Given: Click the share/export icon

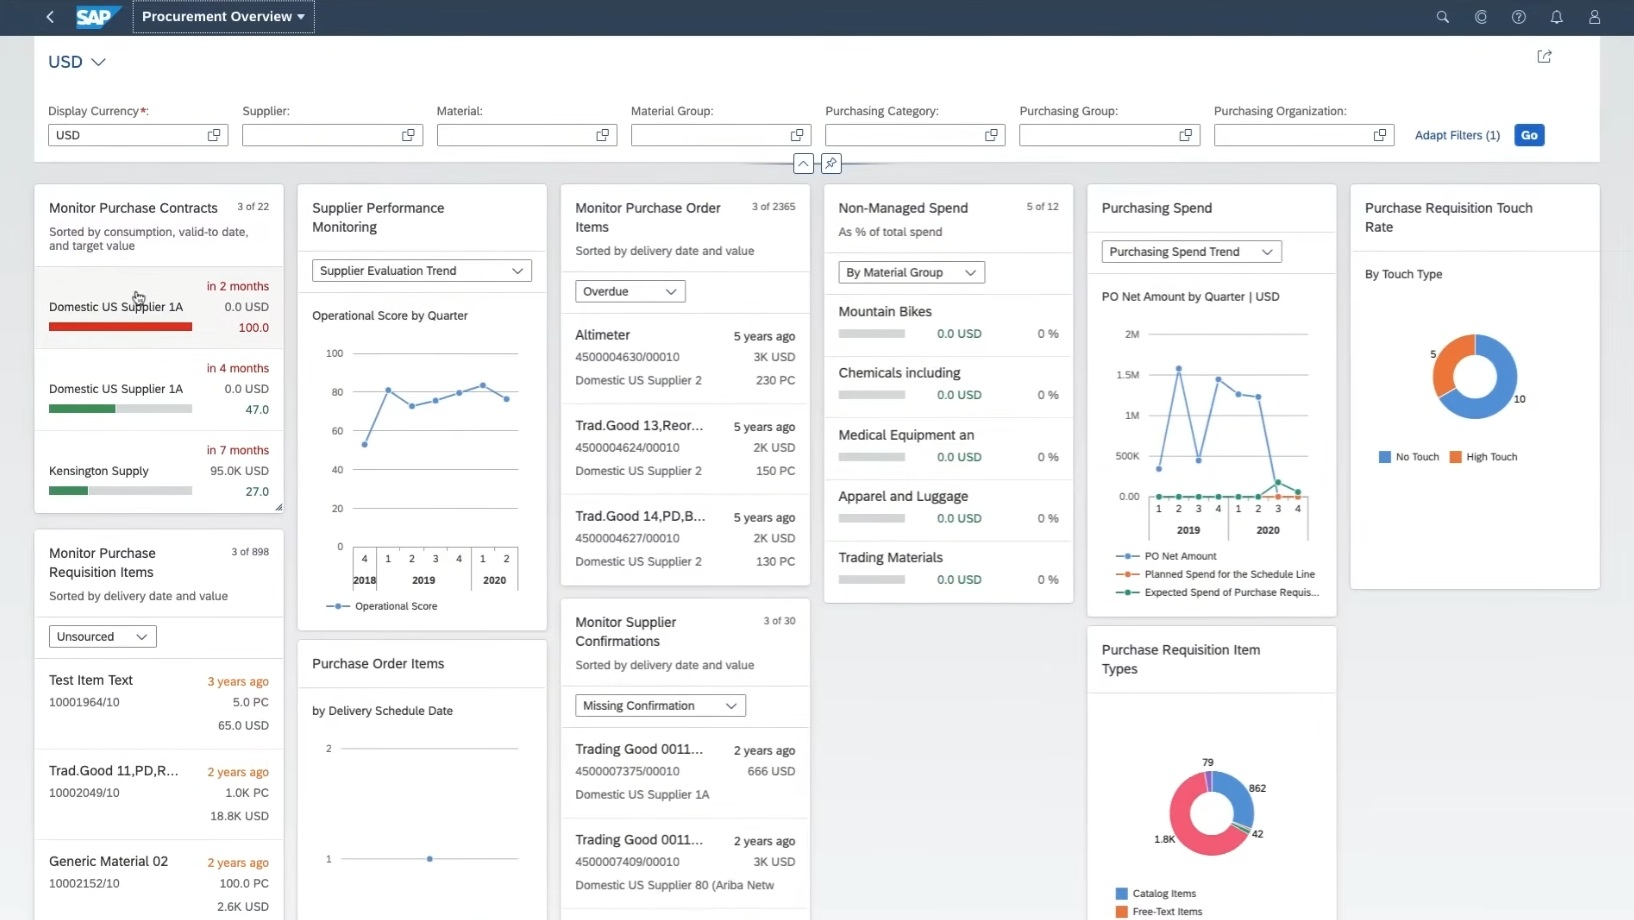Looking at the screenshot, I should [1544, 57].
